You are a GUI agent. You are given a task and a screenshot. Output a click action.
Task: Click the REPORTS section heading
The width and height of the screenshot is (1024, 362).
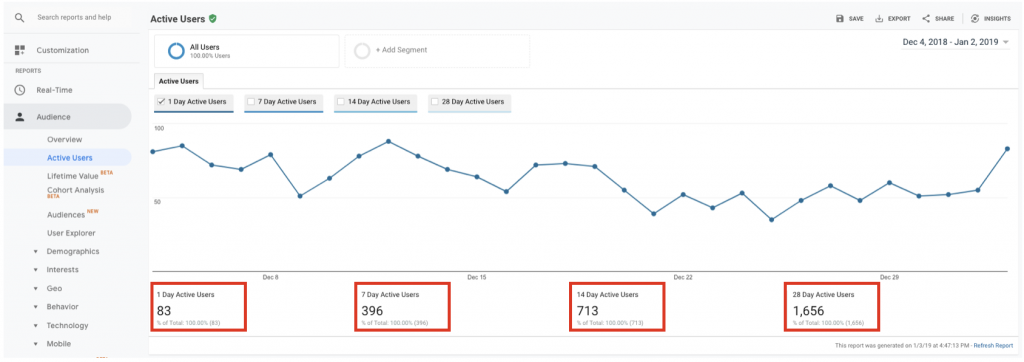click(x=28, y=71)
